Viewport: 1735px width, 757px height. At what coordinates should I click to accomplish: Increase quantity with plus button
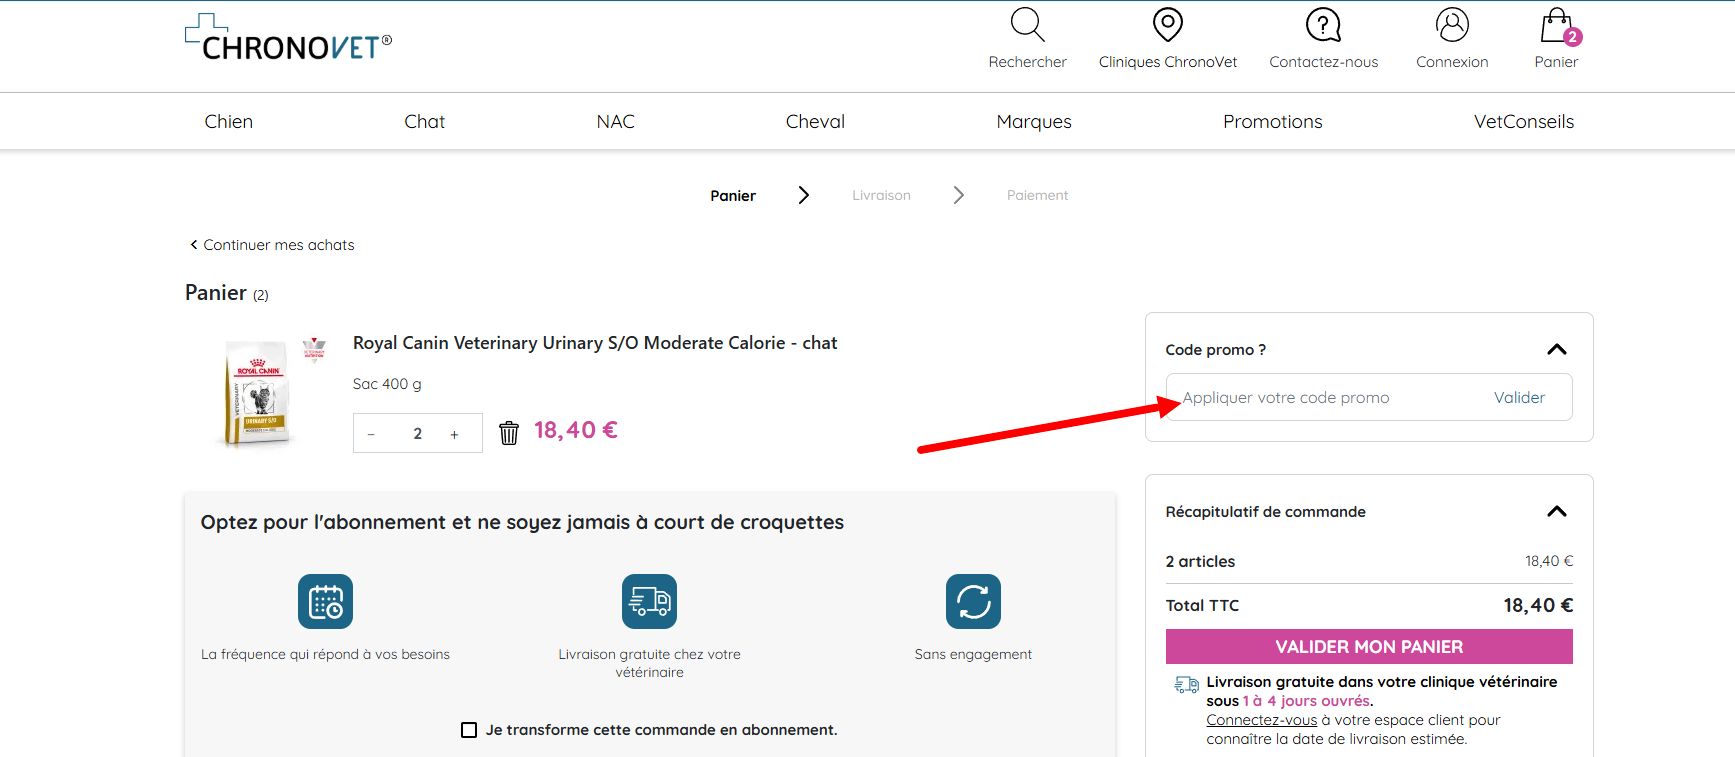tap(454, 434)
